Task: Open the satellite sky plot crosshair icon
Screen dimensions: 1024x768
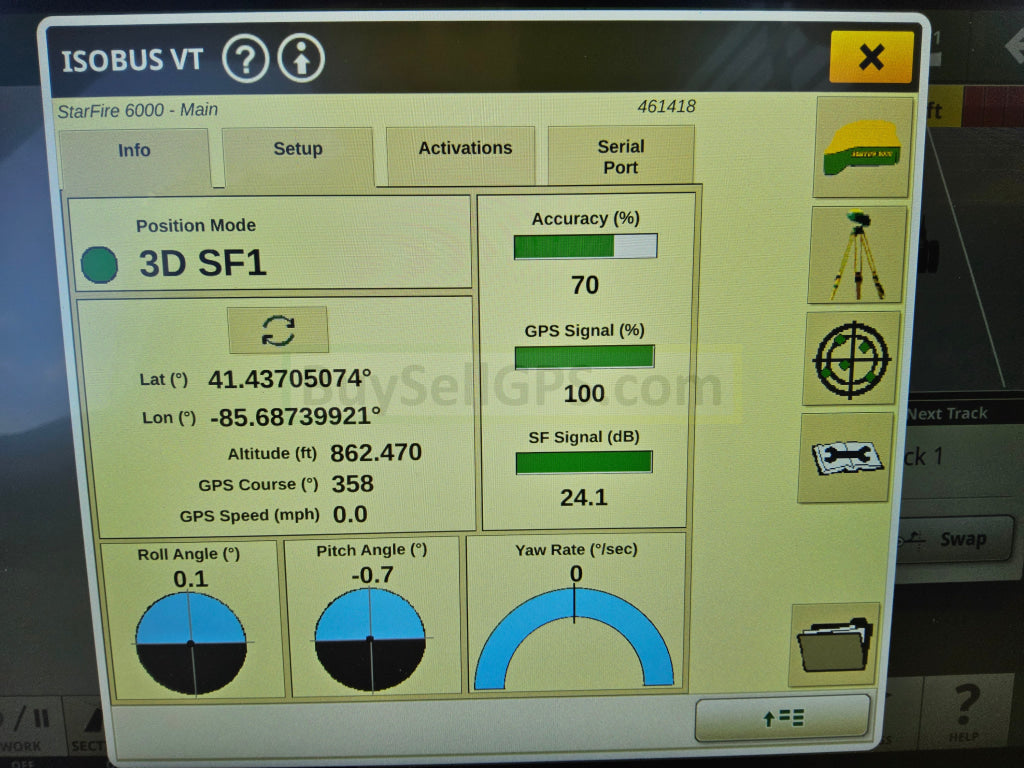Action: (x=852, y=359)
